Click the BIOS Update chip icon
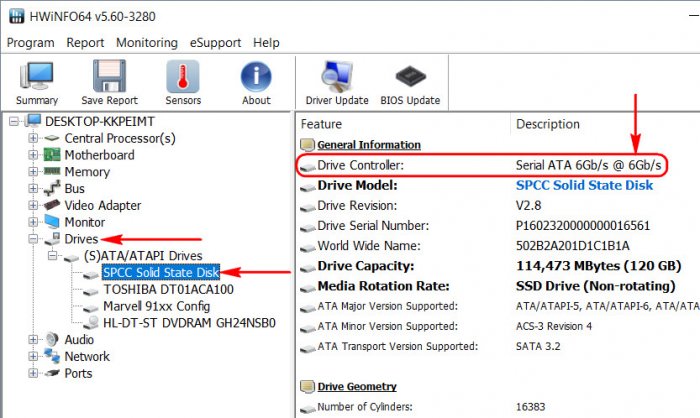The width and height of the screenshot is (700, 418). click(410, 76)
